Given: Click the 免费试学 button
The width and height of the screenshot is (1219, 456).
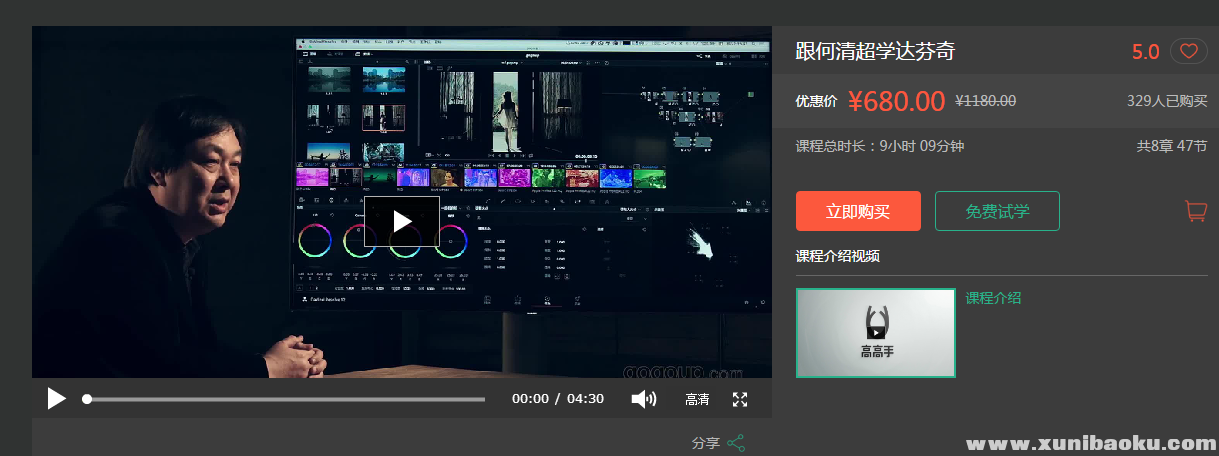Looking at the screenshot, I should pos(997,211).
